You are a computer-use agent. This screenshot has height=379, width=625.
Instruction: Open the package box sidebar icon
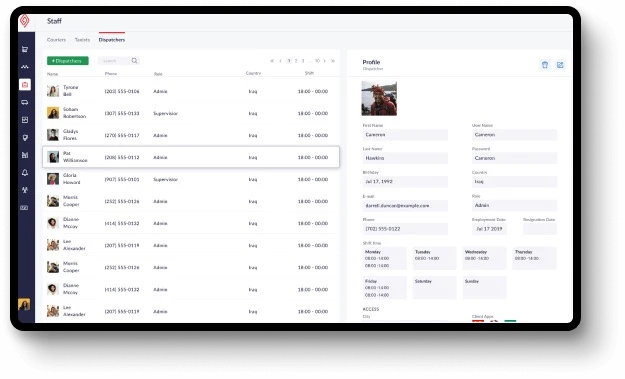[25, 120]
